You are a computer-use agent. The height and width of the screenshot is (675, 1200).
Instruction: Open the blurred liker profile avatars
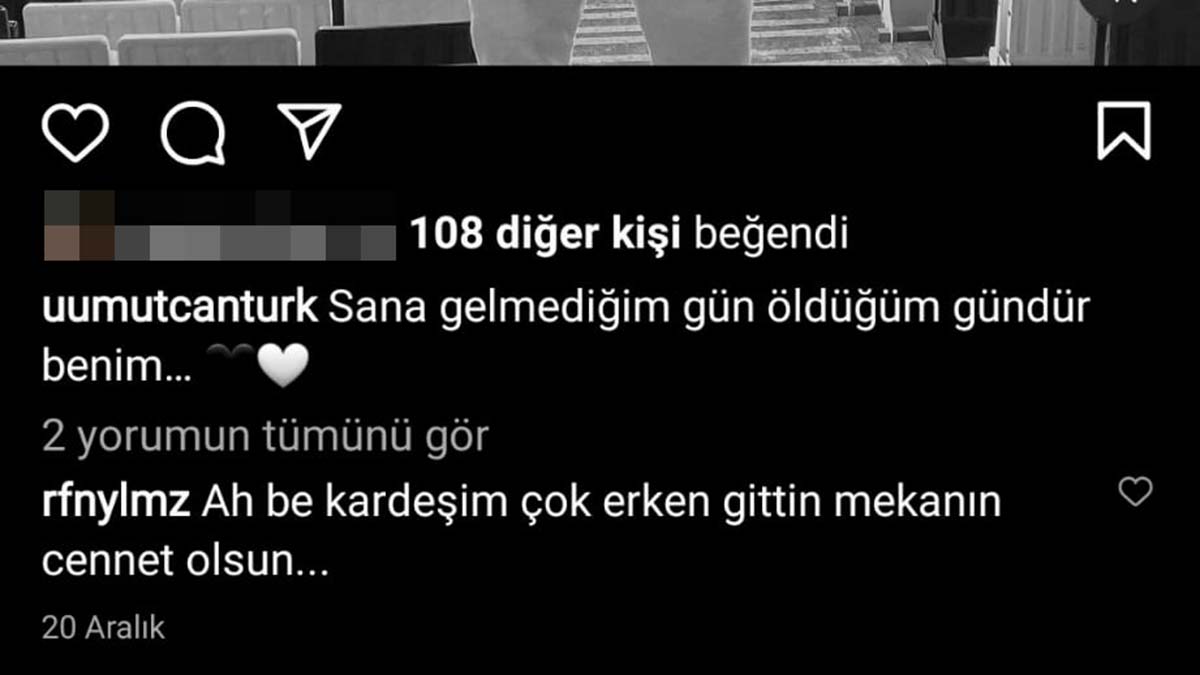pyautogui.click(x=80, y=226)
